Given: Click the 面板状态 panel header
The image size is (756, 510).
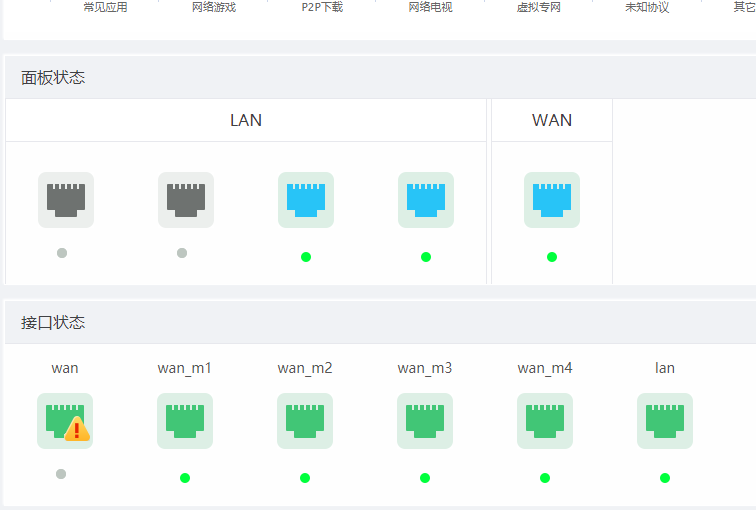Looking at the screenshot, I should pyautogui.click(x=53, y=78).
